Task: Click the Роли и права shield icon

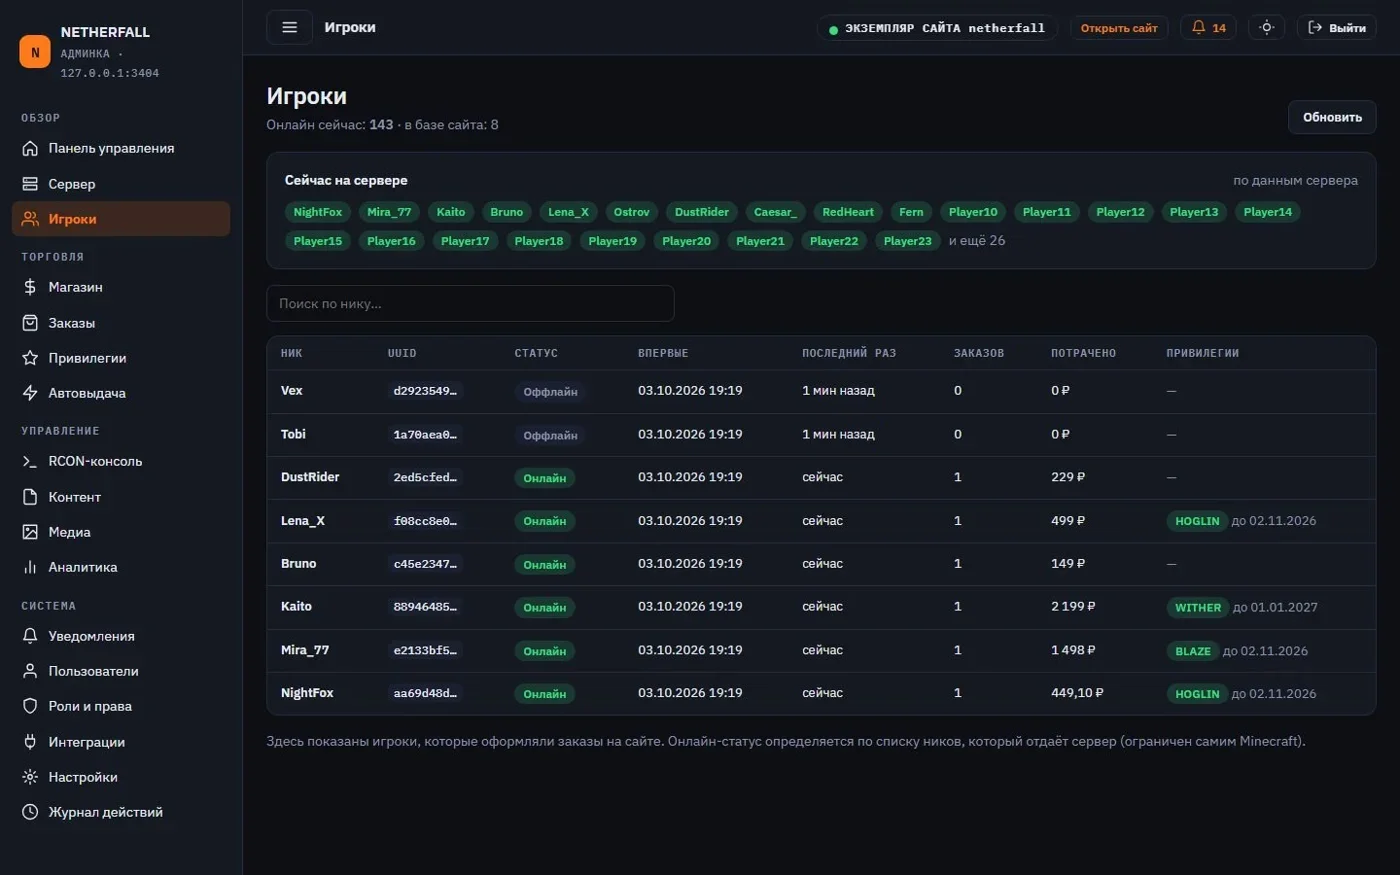Action: 30,706
